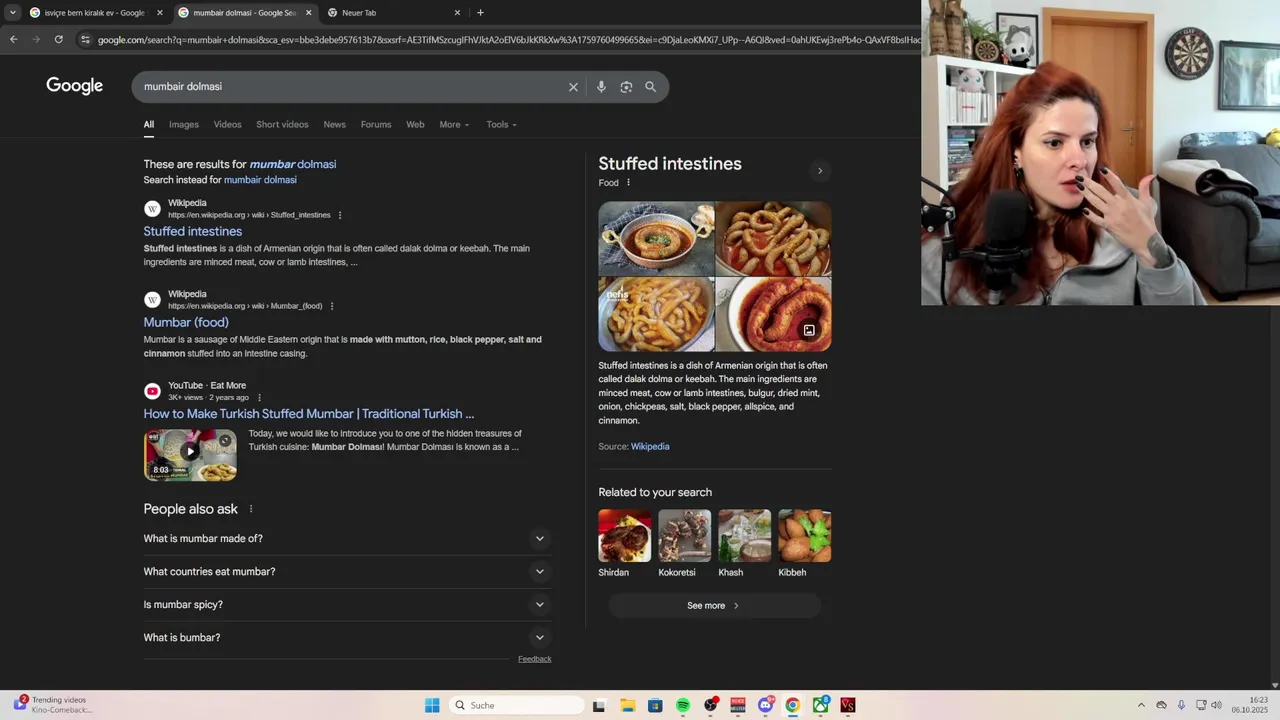
Task: Show hidden system tray icons
Action: (1141, 705)
